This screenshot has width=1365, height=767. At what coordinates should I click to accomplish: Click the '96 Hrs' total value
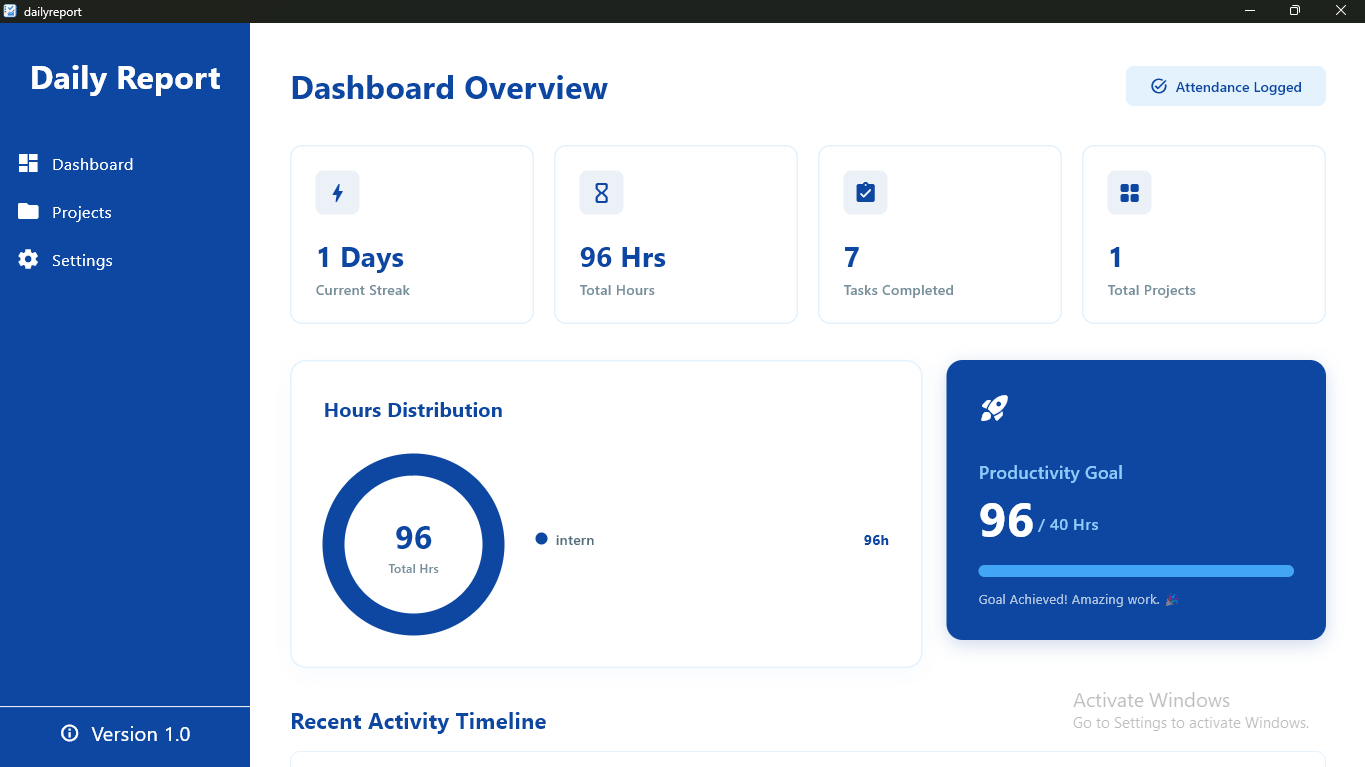pos(623,257)
